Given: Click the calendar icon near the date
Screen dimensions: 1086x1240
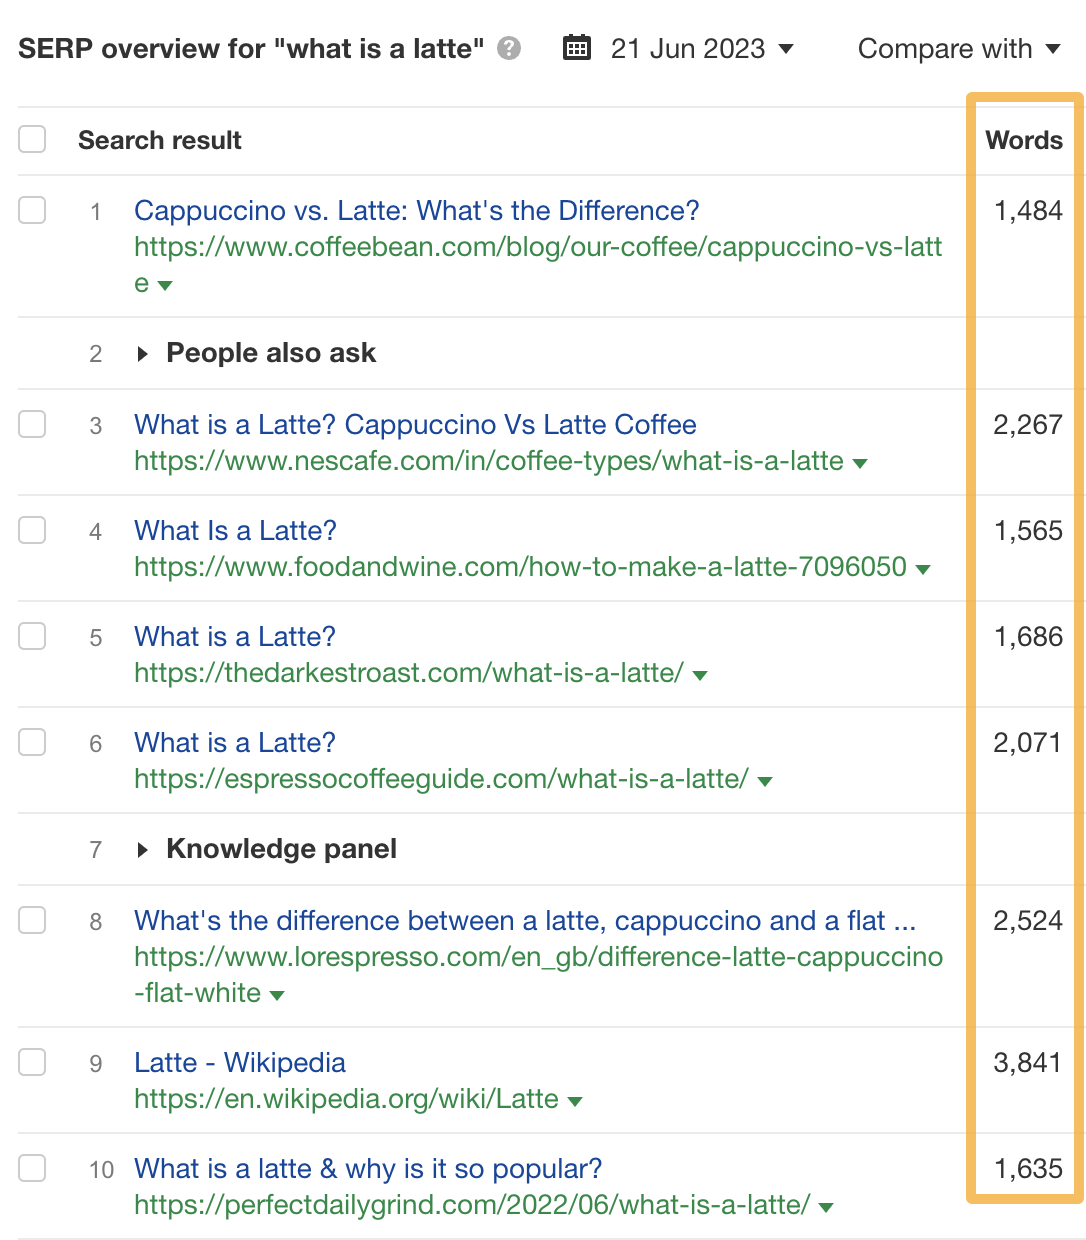Looking at the screenshot, I should coord(577,47).
